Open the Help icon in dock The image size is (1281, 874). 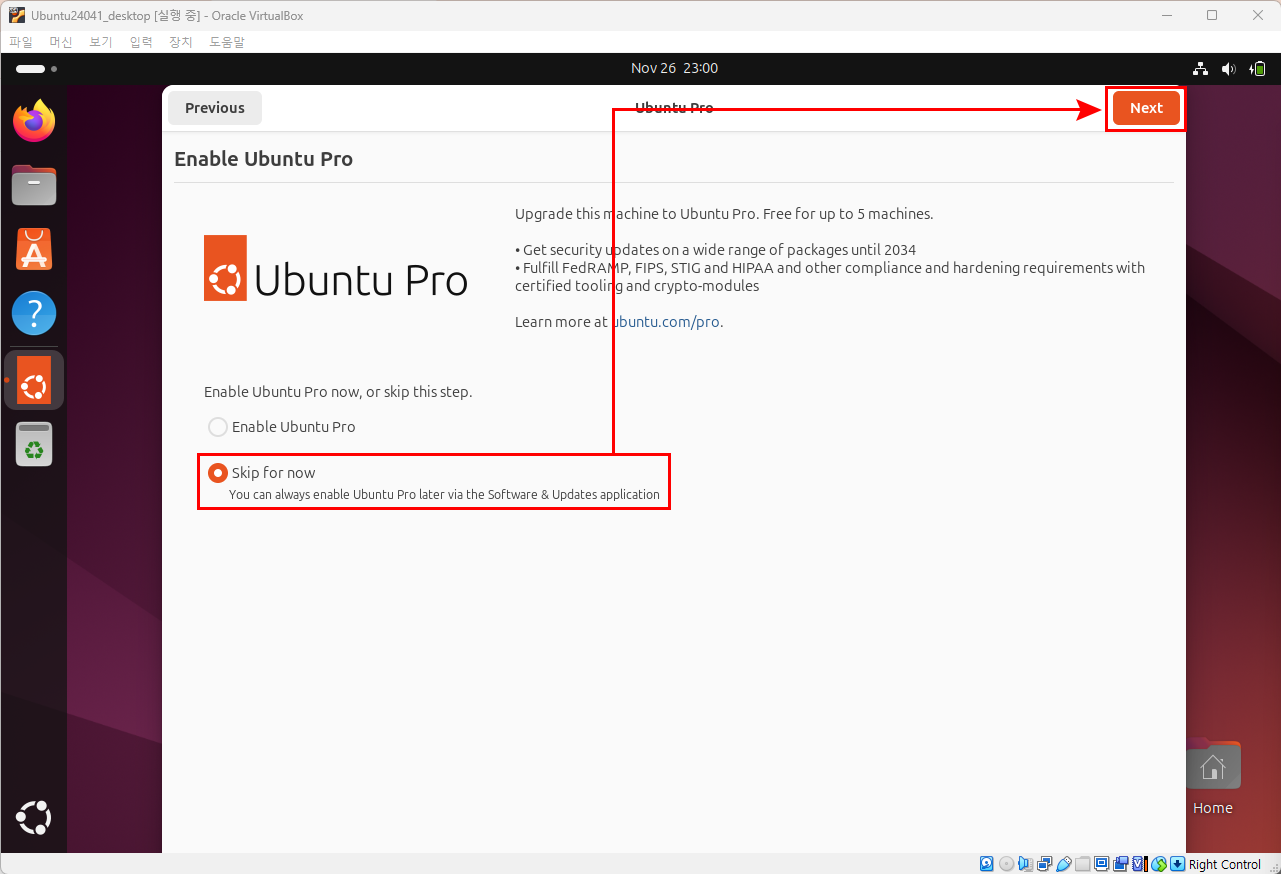[x=34, y=313]
